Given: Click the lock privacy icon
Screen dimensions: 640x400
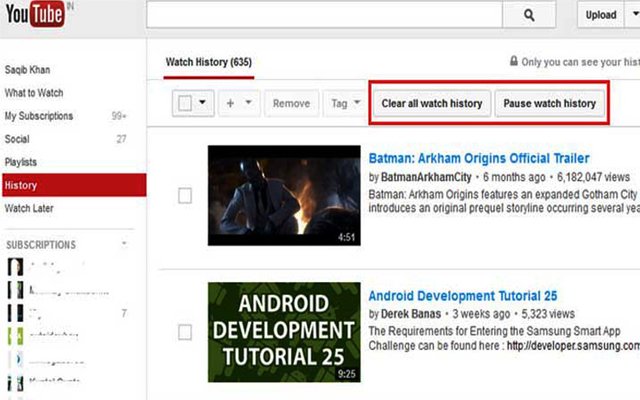Looking at the screenshot, I should click(514, 61).
